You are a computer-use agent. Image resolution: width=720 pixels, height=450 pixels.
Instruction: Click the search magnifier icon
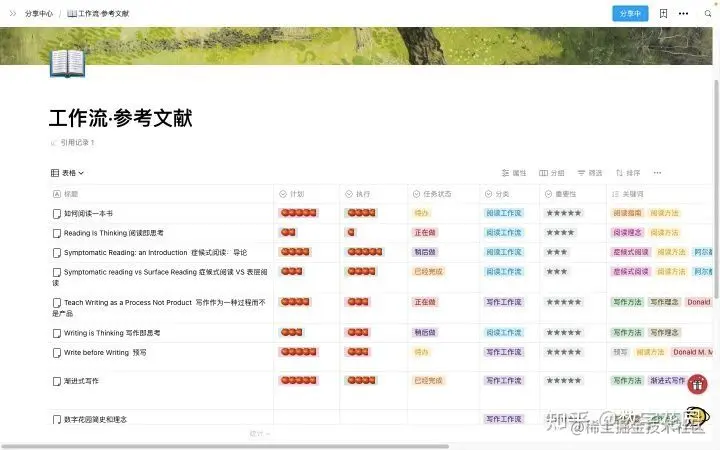708,14
